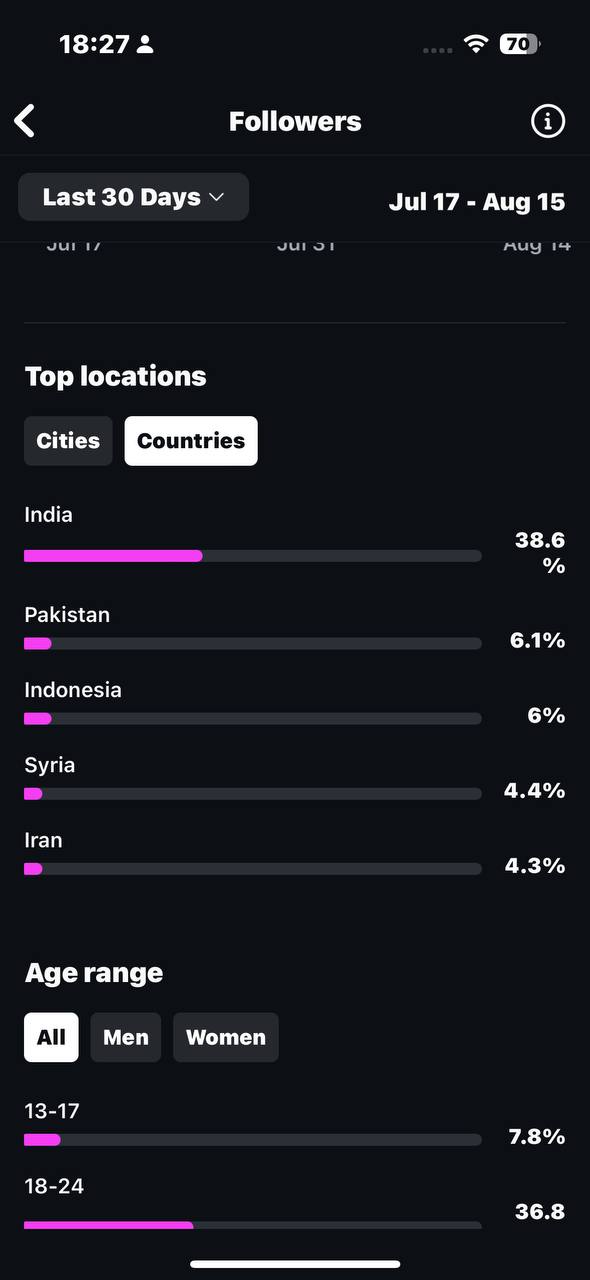The height and width of the screenshot is (1280, 590).
Task: Tap the Followers page title
Action: [x=295, y=121]
